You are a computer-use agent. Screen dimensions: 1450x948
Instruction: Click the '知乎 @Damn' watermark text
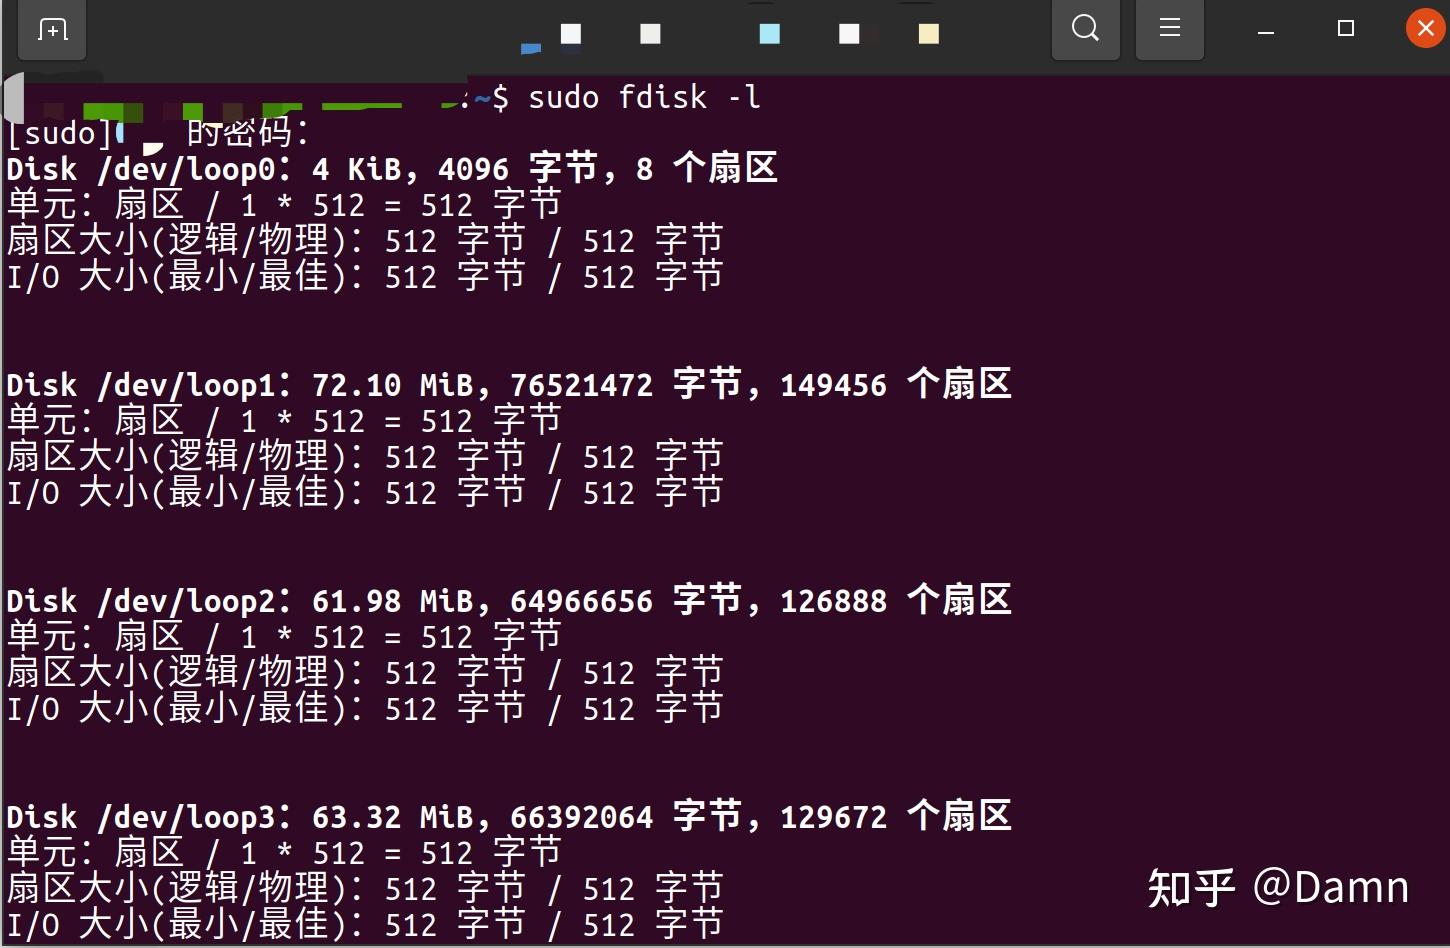click(x=1278, y=887)
